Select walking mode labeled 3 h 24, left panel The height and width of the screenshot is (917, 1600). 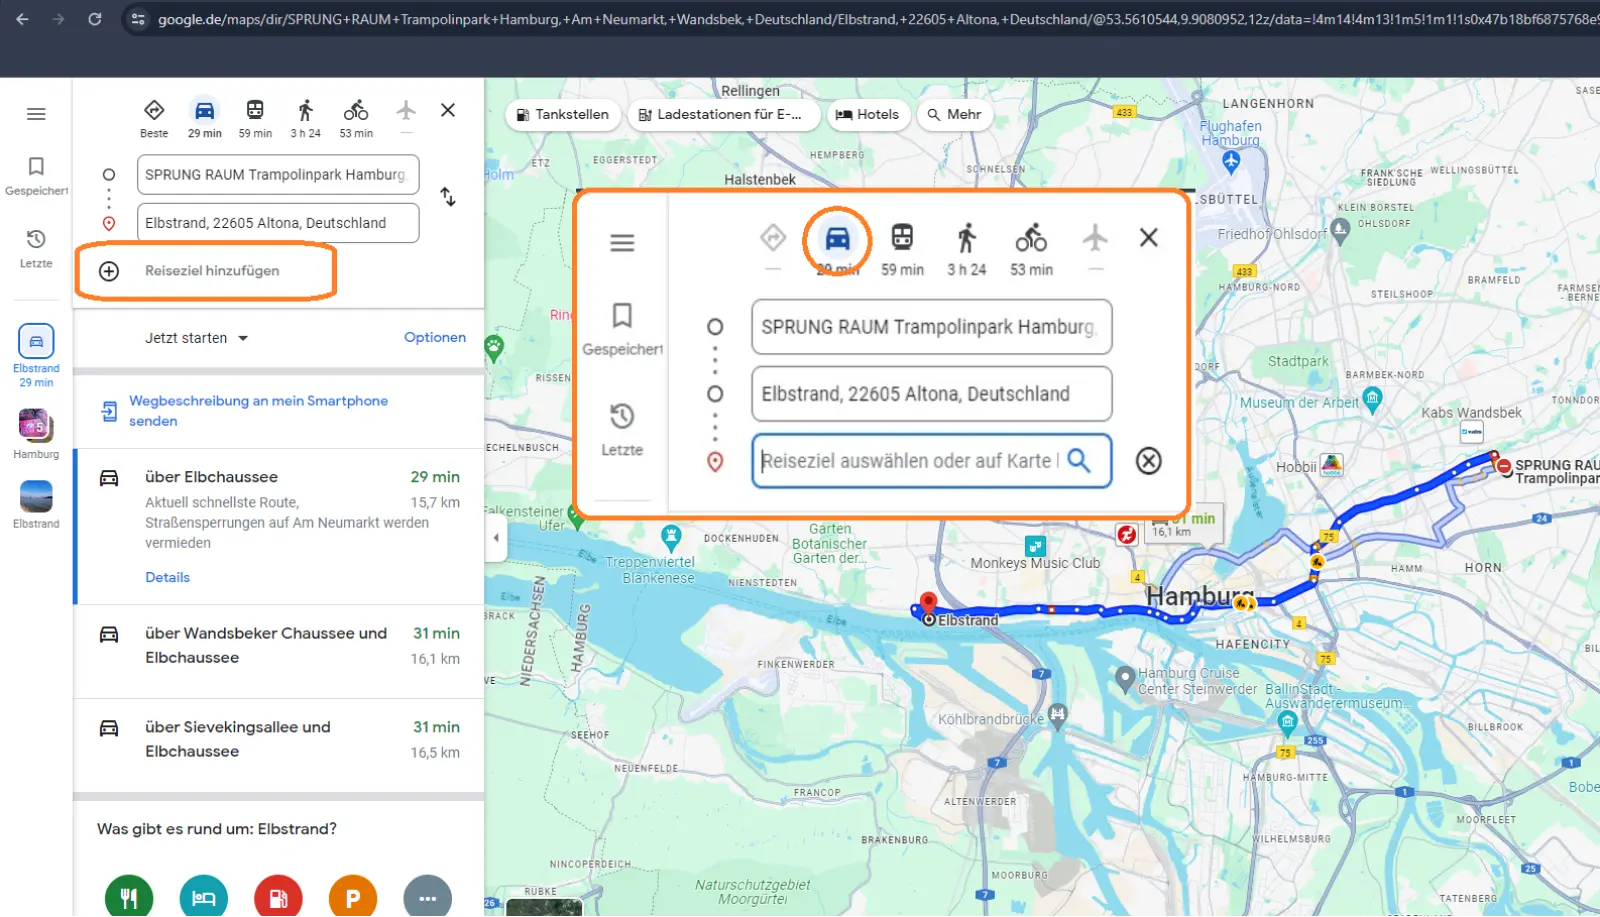(306, 118)
